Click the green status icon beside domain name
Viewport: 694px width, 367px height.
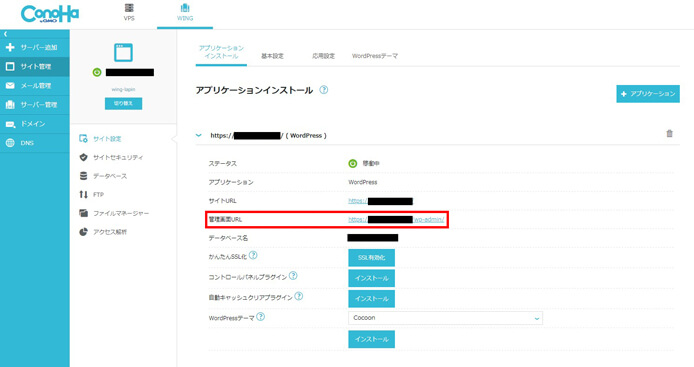97,72
